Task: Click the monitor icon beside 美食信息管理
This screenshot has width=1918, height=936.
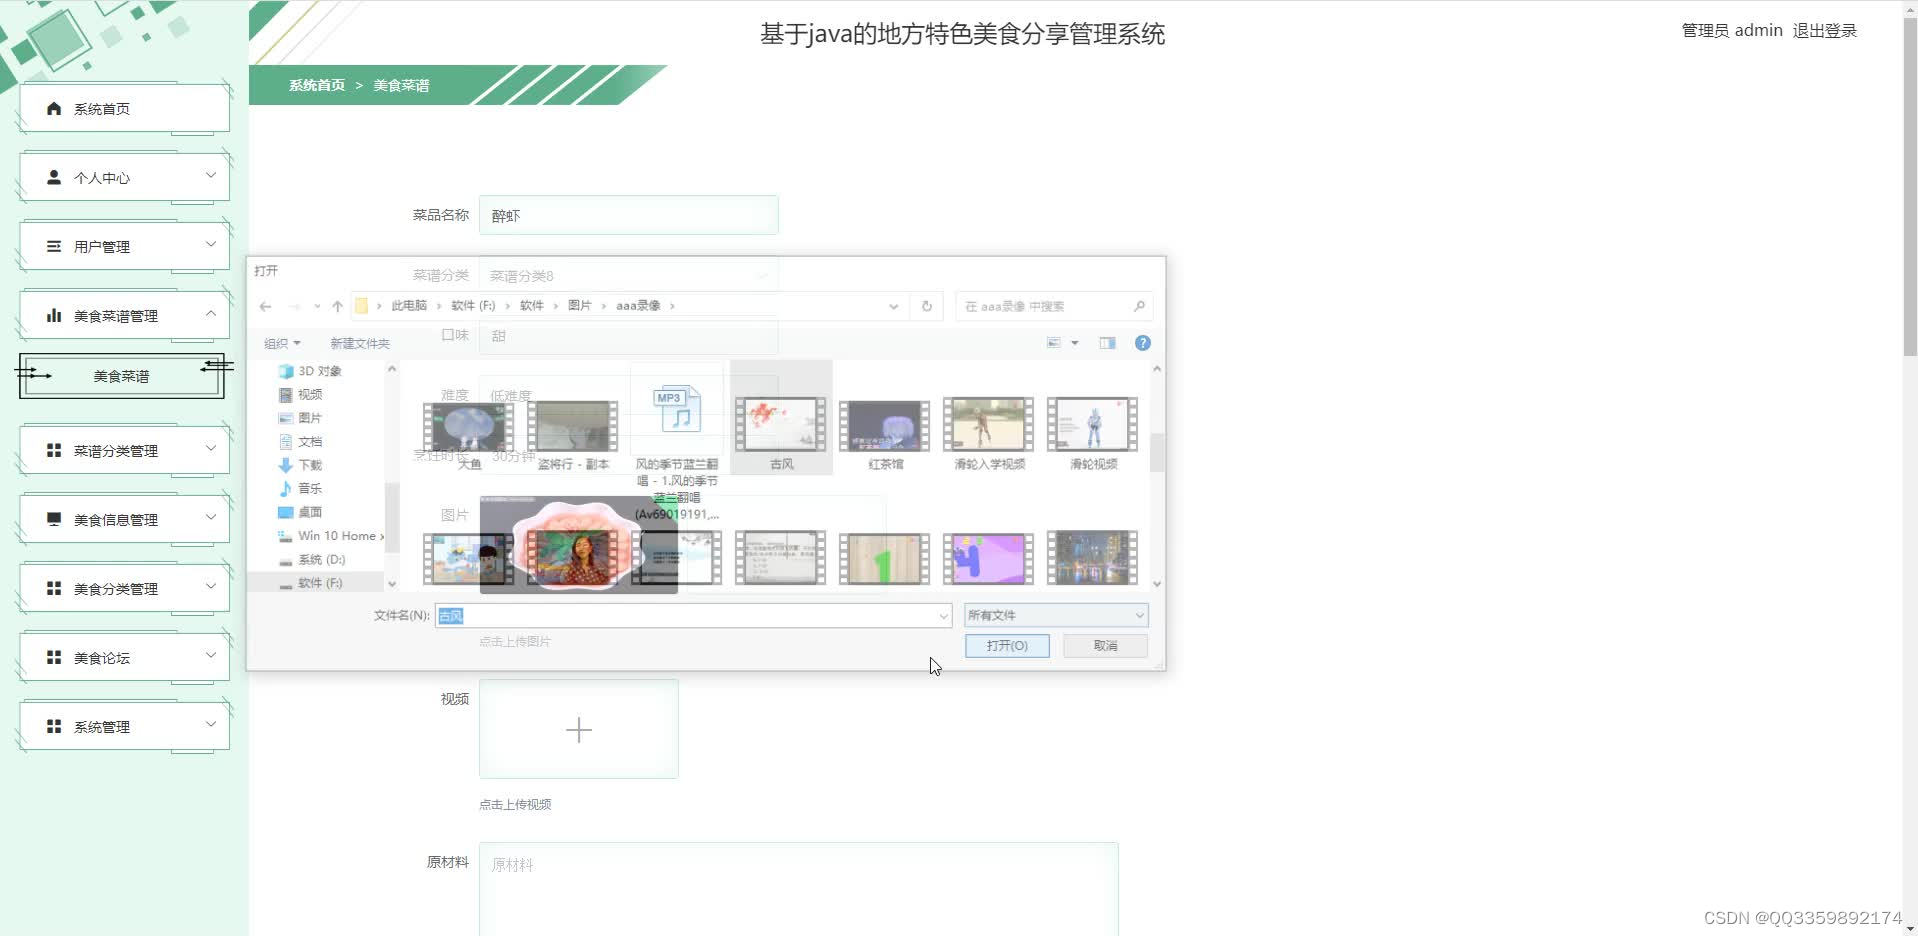Action: click(54, 519)
